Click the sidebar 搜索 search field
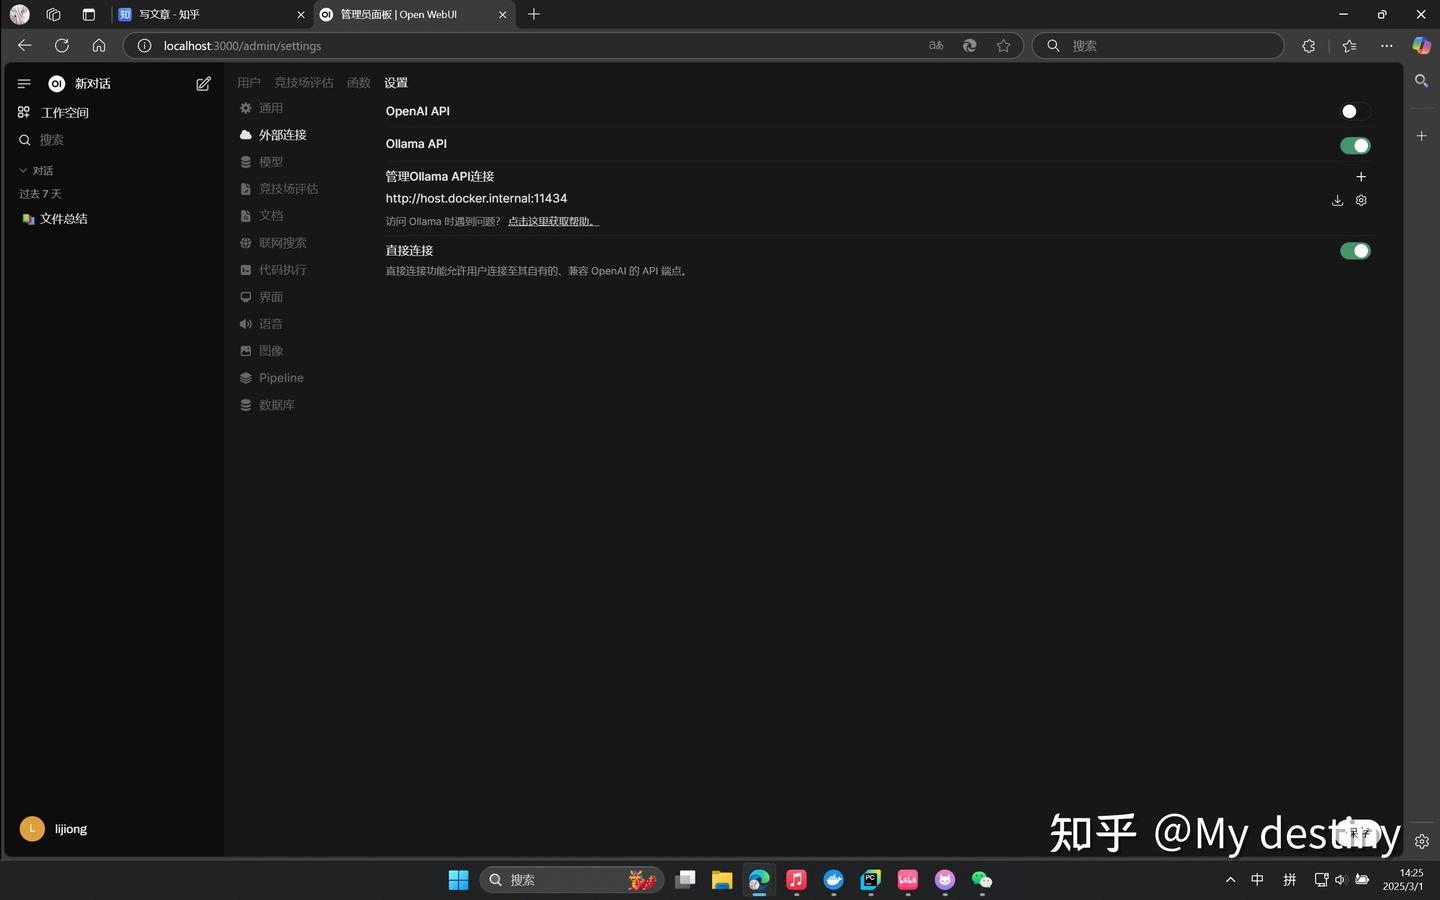1440x900 pixels. (52, 140)
